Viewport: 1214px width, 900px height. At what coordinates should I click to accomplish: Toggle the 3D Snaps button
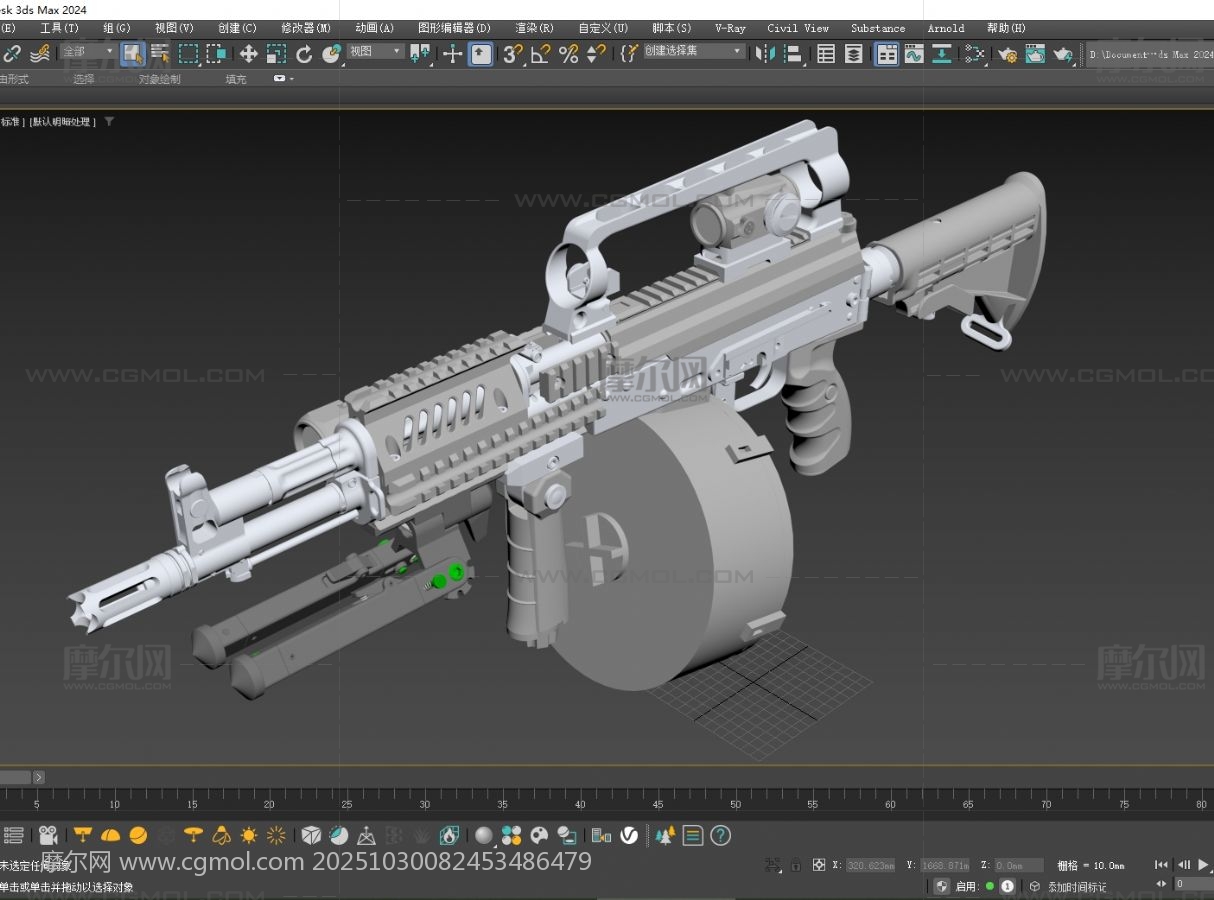513,54
